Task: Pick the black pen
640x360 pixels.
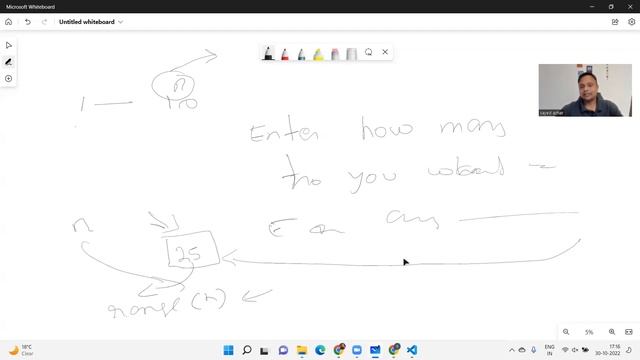Action: pyautogui.click(x=268, y=53)
